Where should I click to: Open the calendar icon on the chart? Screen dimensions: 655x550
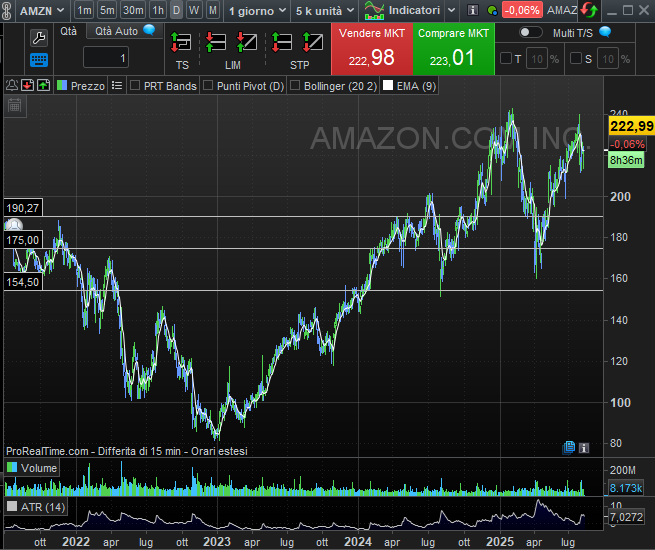click(15, 106)
